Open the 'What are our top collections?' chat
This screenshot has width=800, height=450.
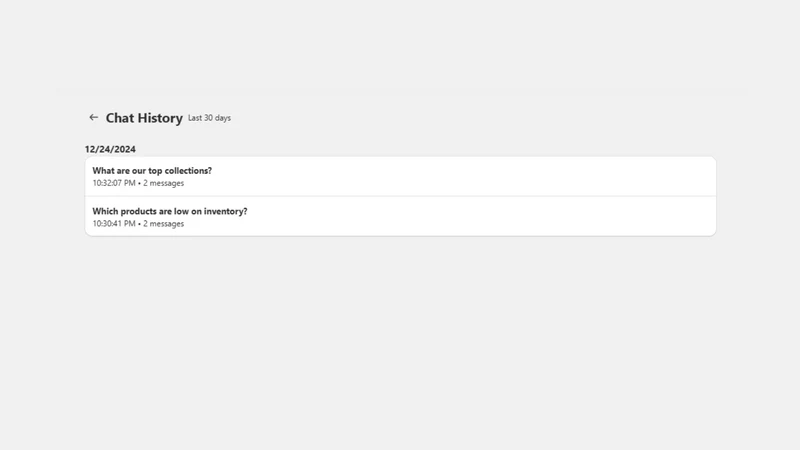pos(401,176)
